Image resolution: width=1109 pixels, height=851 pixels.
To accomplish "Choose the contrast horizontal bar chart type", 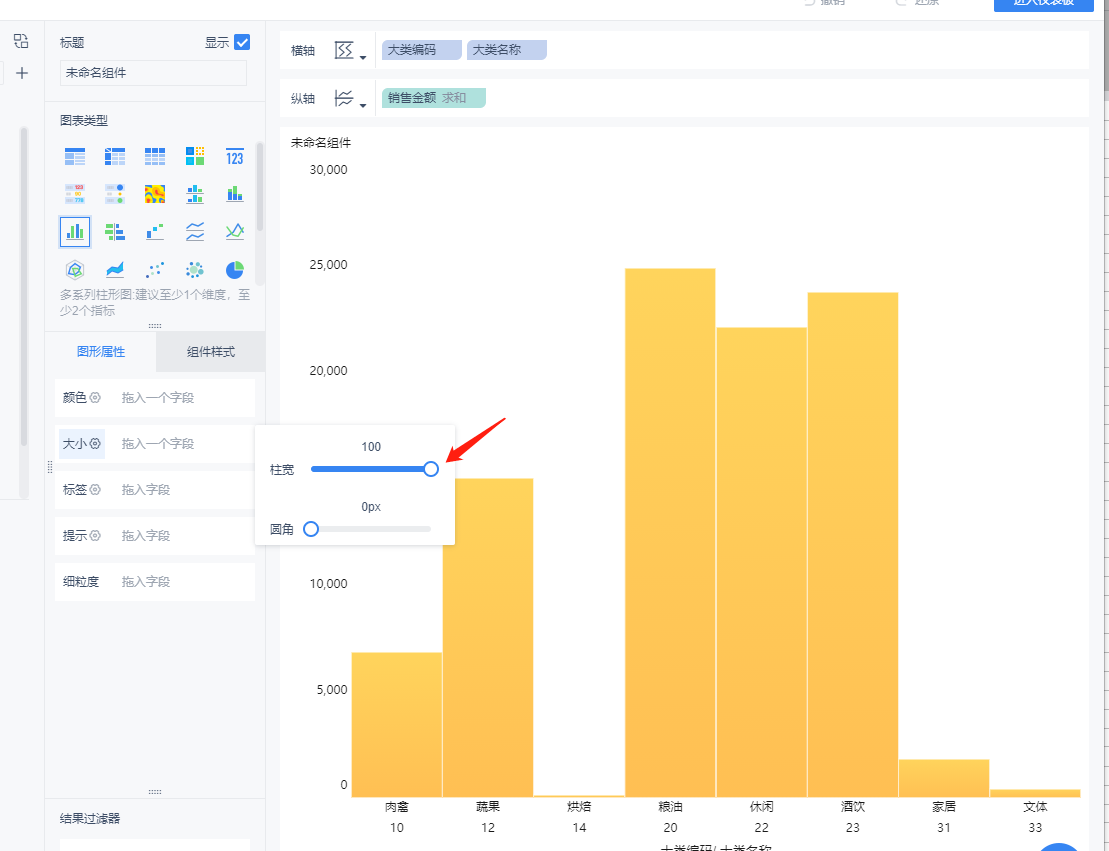I will click(115, 231).
